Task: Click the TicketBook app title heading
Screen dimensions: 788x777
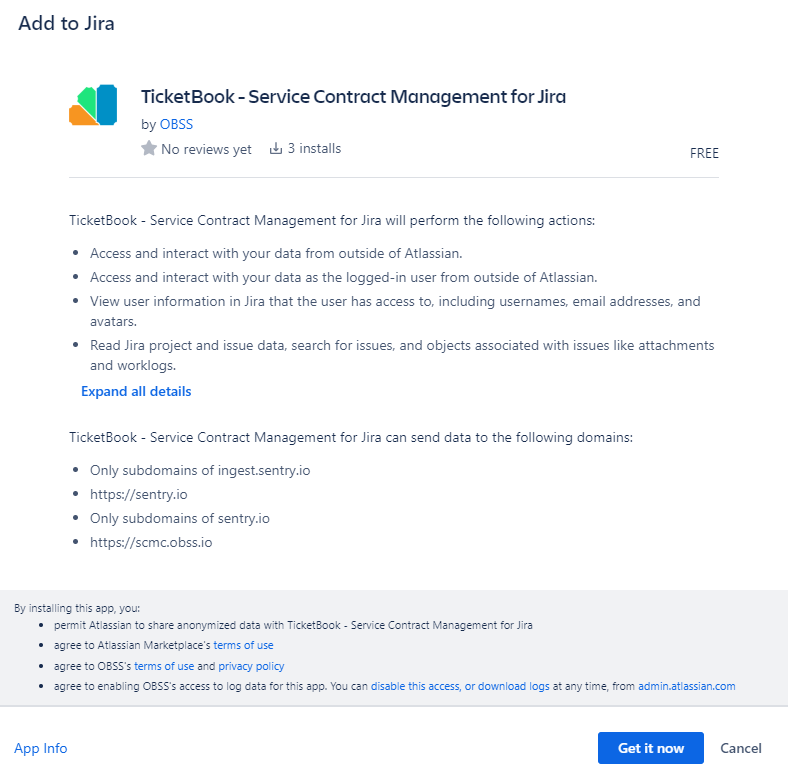Action: (x=354, y=97)
